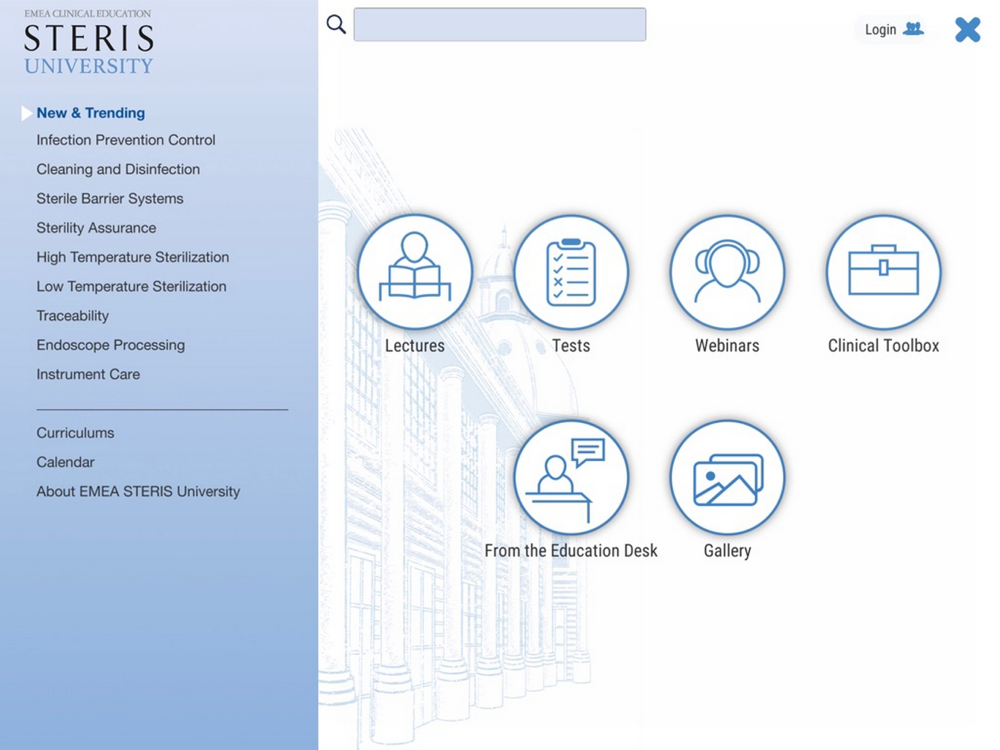
Task: Click the STERIS University logo
Action: coord(89,42)
